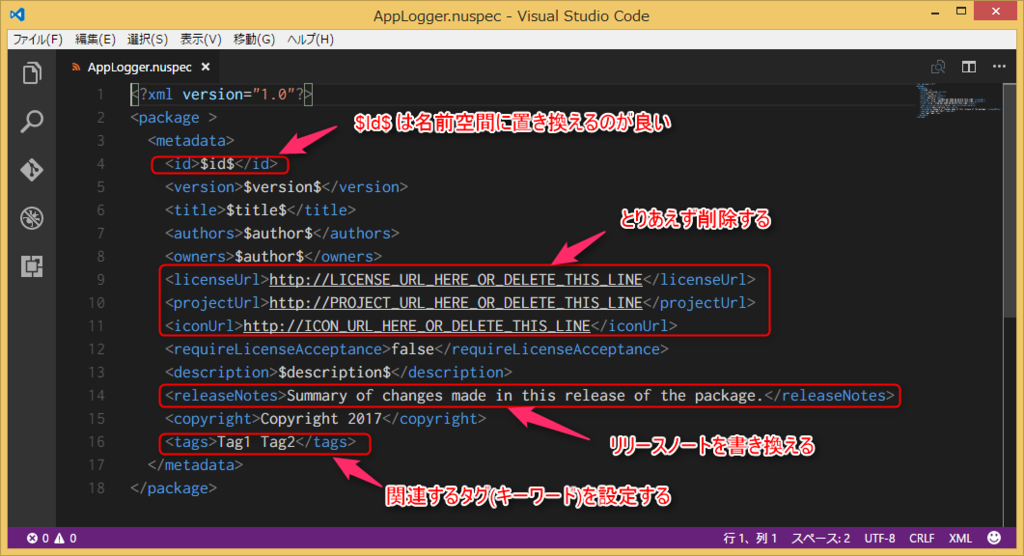
Task: Open the Source Control (Git) view
Action: click(31, 170)
